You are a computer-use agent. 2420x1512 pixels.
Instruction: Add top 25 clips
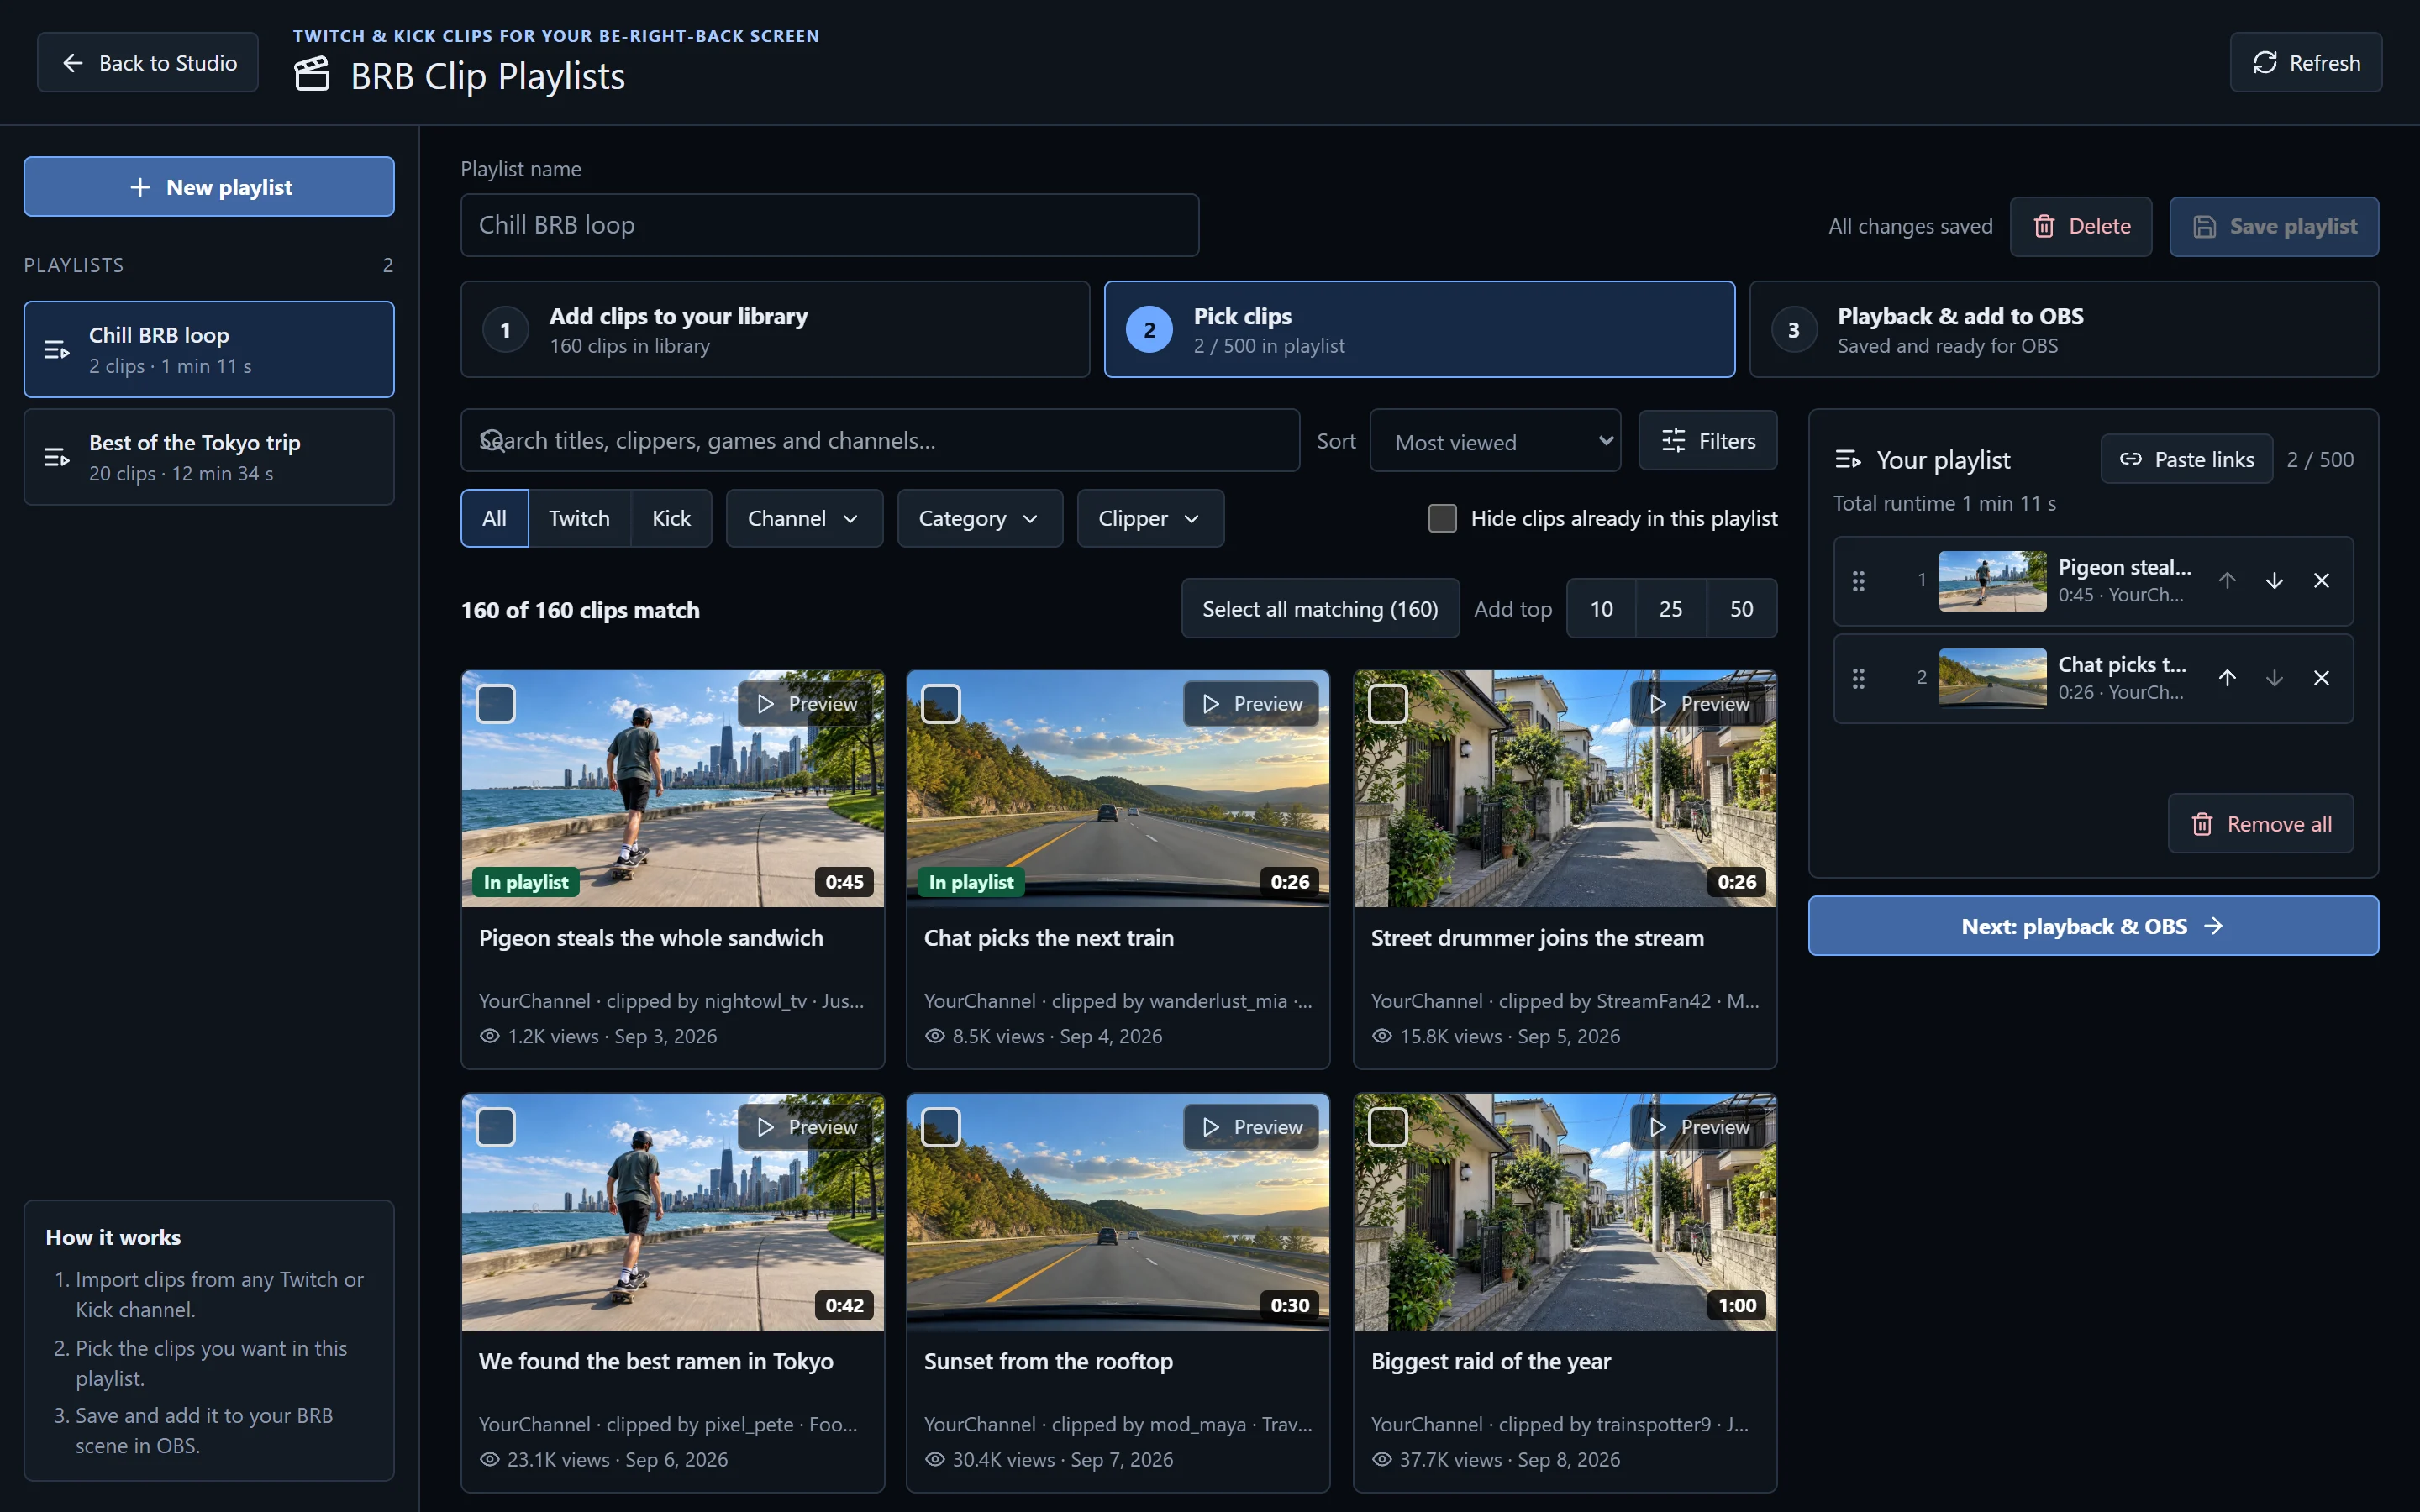[x=1670, y=608]
